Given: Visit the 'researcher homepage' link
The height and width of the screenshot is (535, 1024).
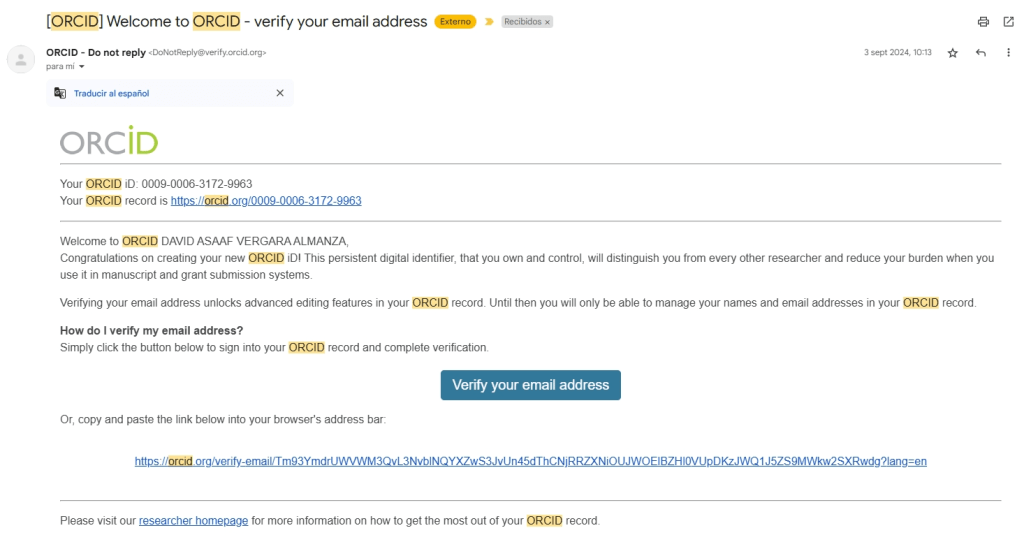Looking at the screenshot, I should click(193, 521).
